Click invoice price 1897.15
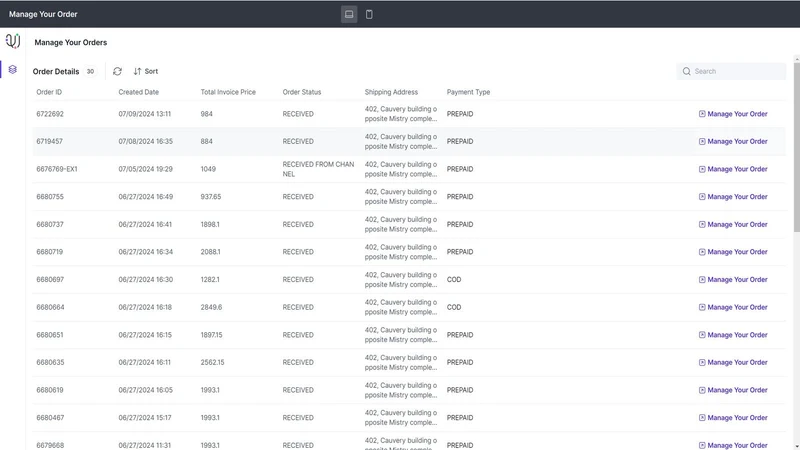The height and width of the screenshot is (450, 800). (x=211, y=335)
